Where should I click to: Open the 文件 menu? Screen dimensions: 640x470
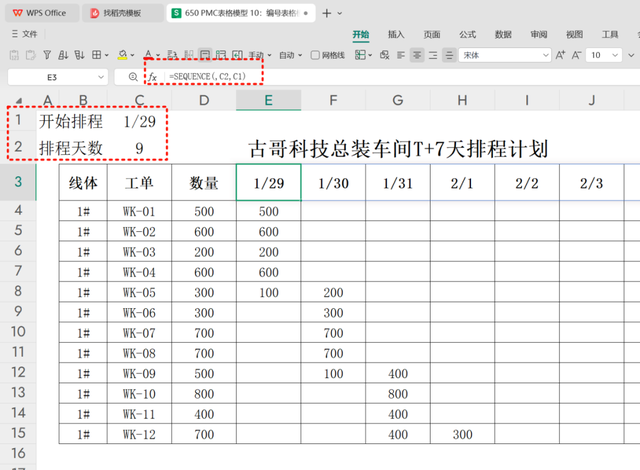pyautogui.click(x=24, y=34)
